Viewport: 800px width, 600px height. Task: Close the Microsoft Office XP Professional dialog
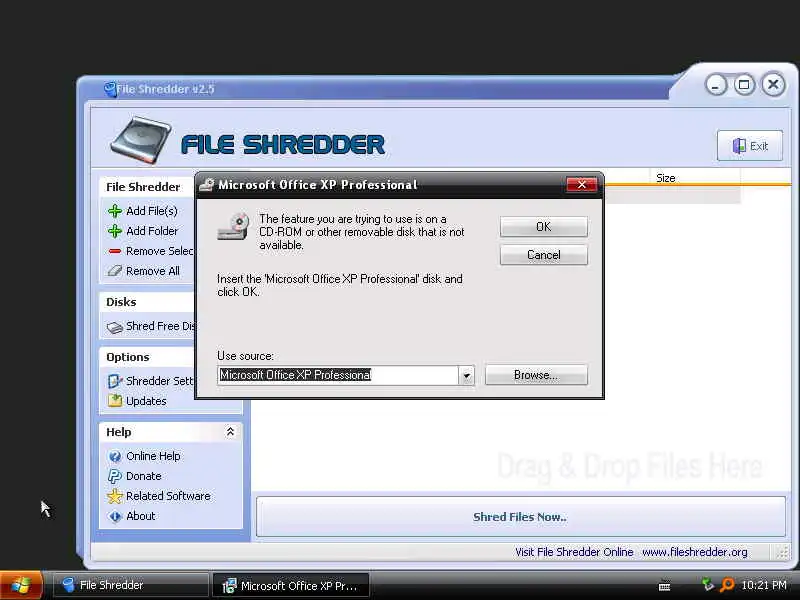click(582, 185)
